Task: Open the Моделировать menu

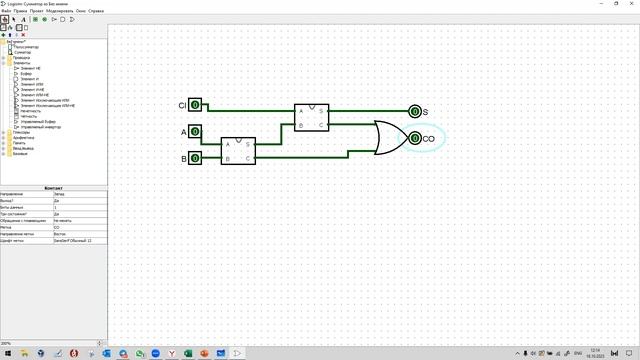Action: [60, 11]
